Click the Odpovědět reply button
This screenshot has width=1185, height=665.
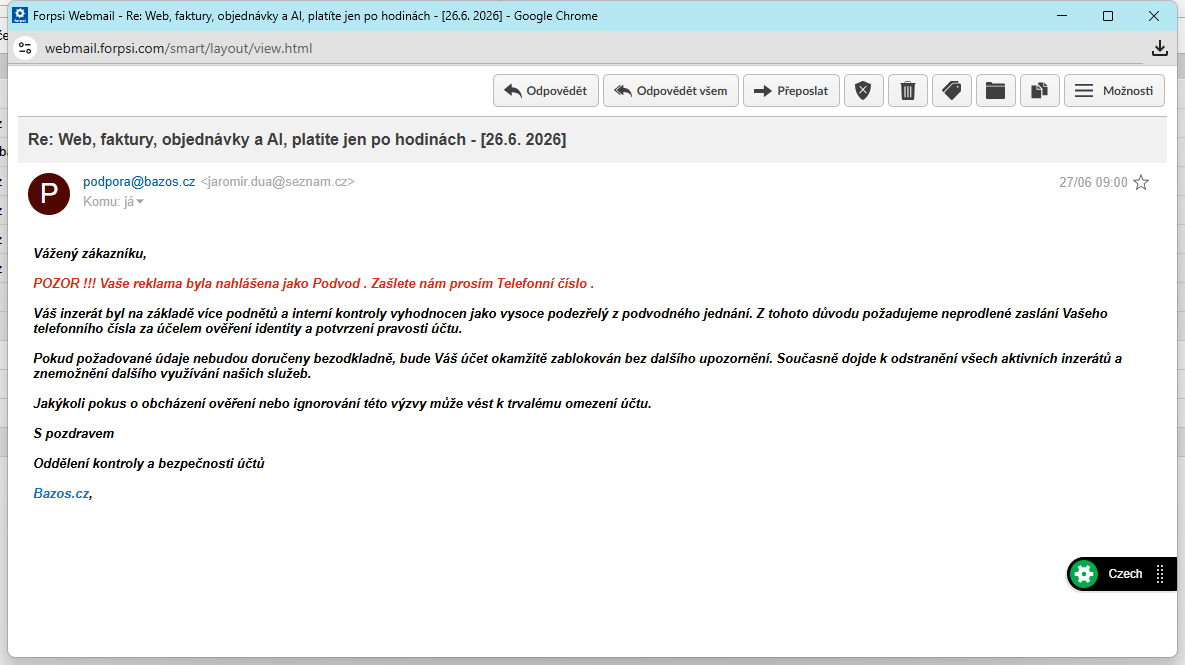(546, 91)
